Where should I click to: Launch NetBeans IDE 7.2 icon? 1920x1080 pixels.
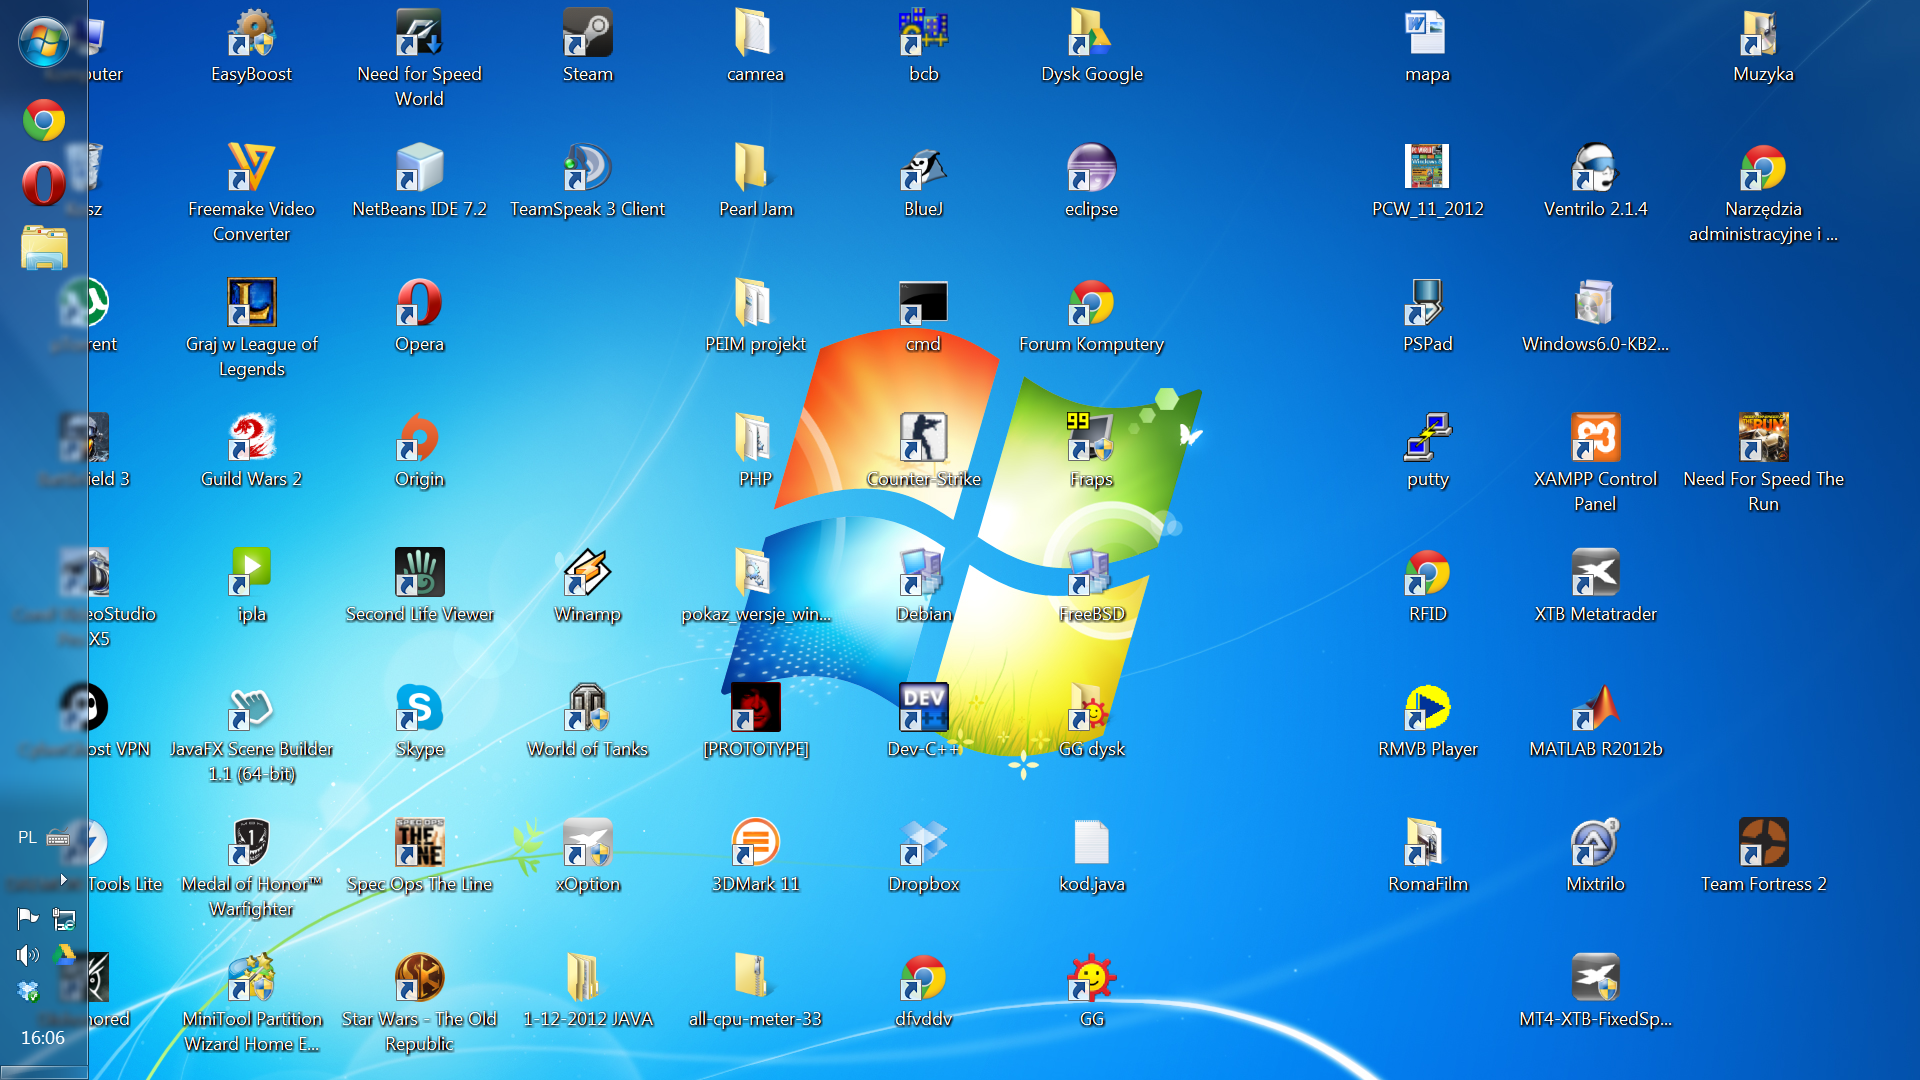(x=419, y=181)
